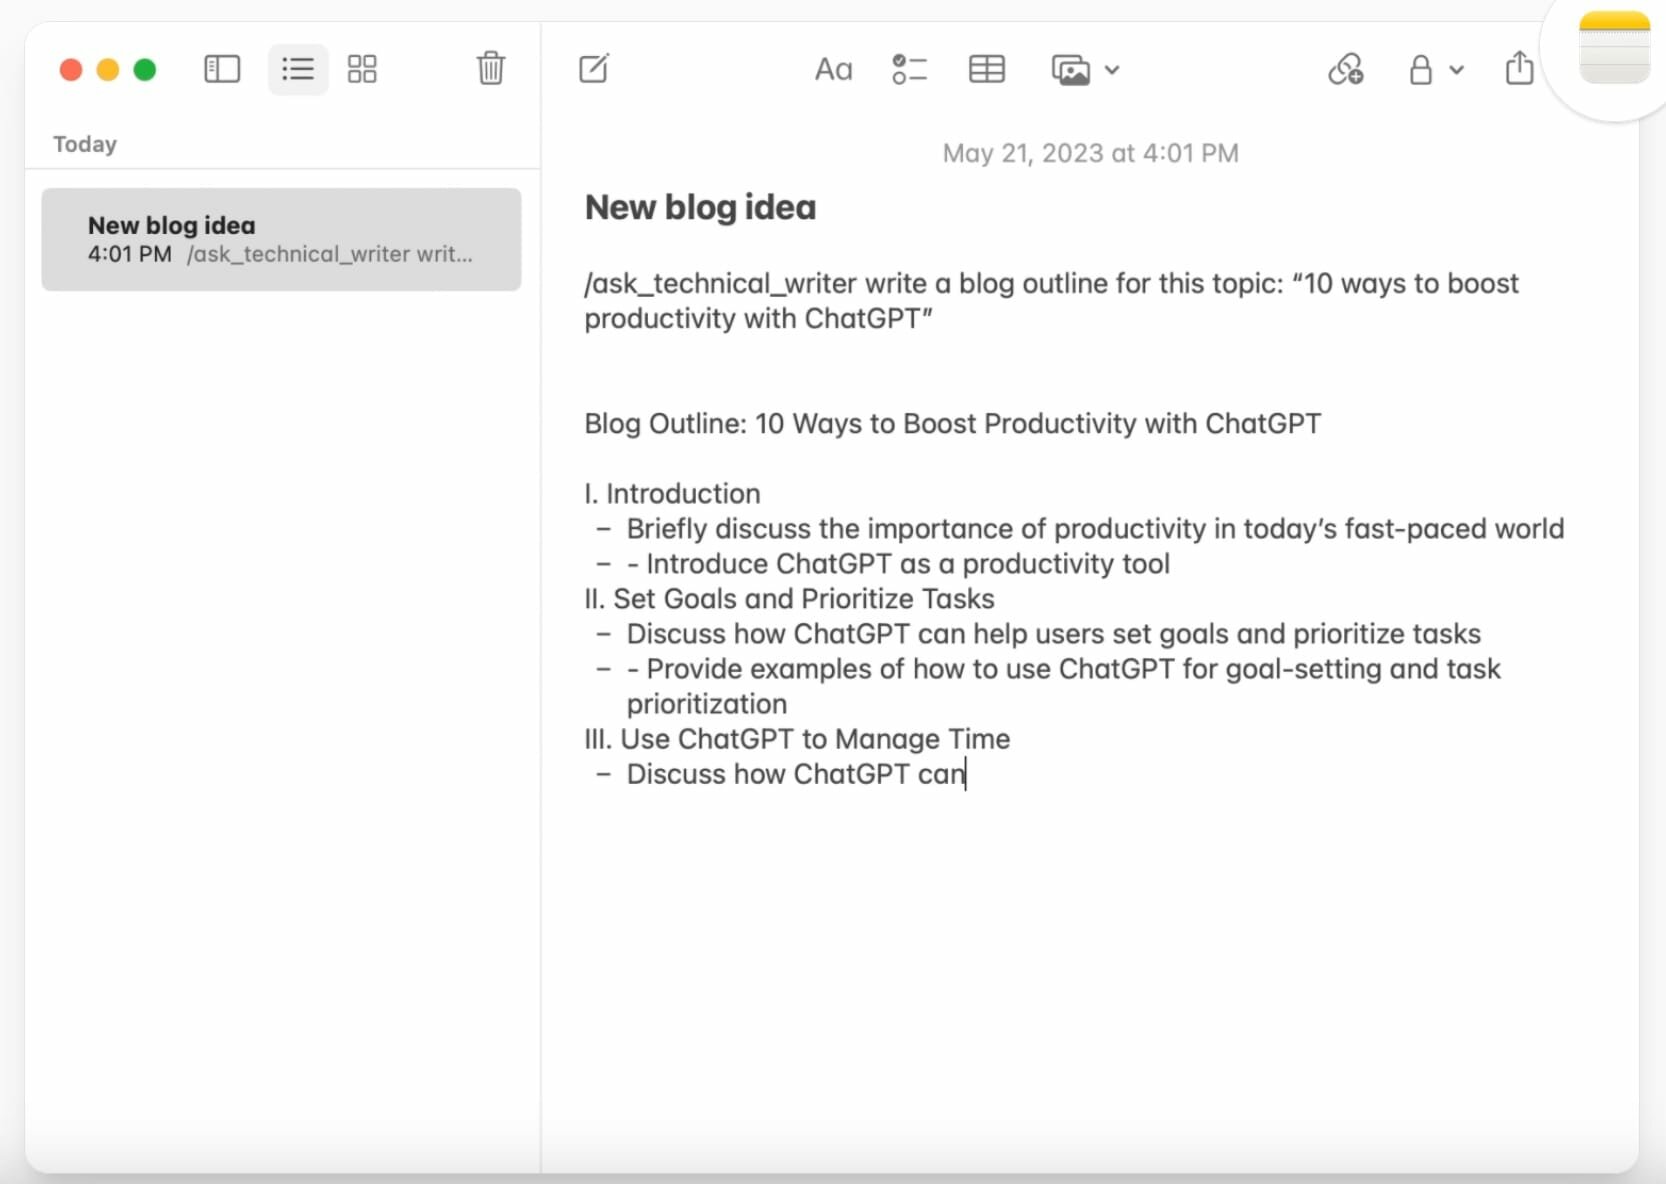Click the lock note icon
The width and height of the screenshot is (1666, 1184).
pos(1420,69)
